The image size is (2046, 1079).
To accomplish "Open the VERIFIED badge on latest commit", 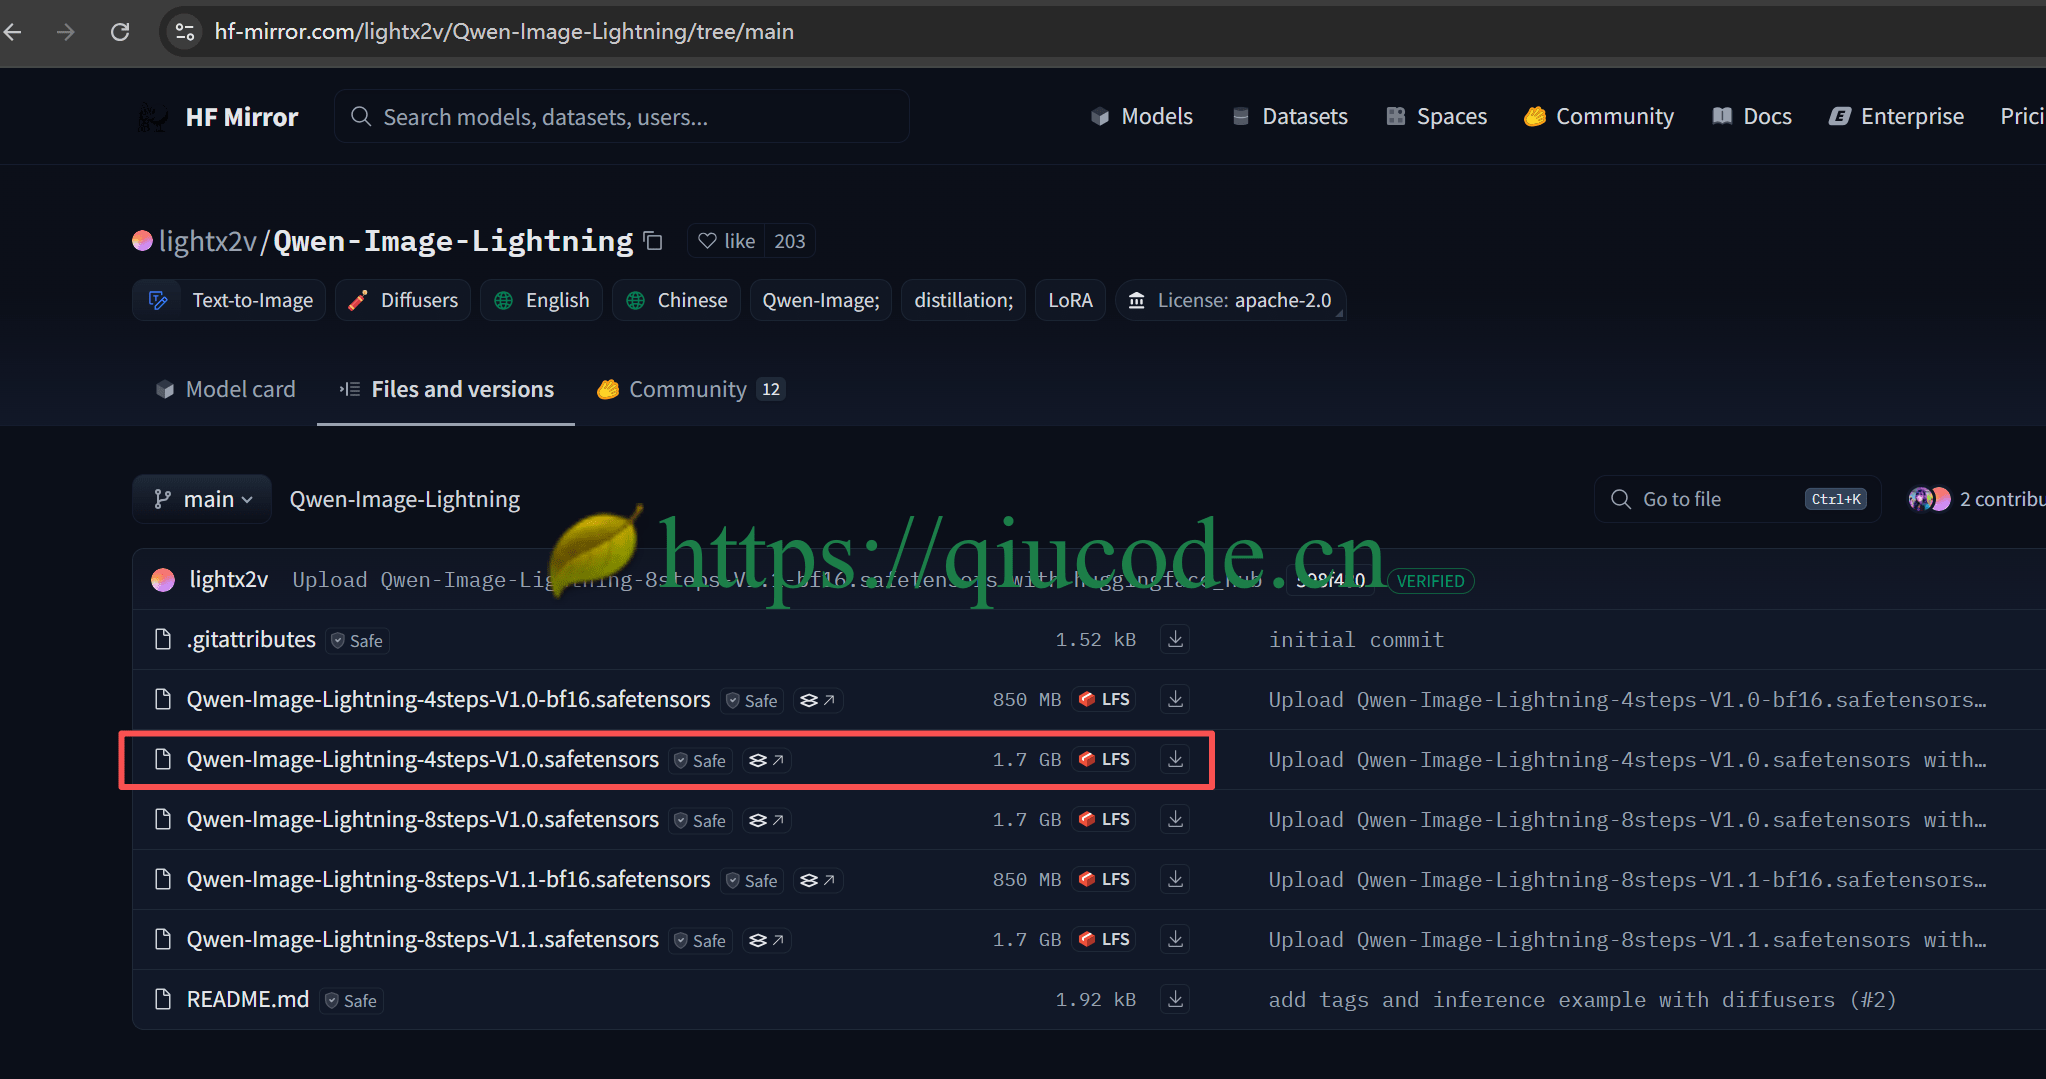I will tap(1431, 581).
